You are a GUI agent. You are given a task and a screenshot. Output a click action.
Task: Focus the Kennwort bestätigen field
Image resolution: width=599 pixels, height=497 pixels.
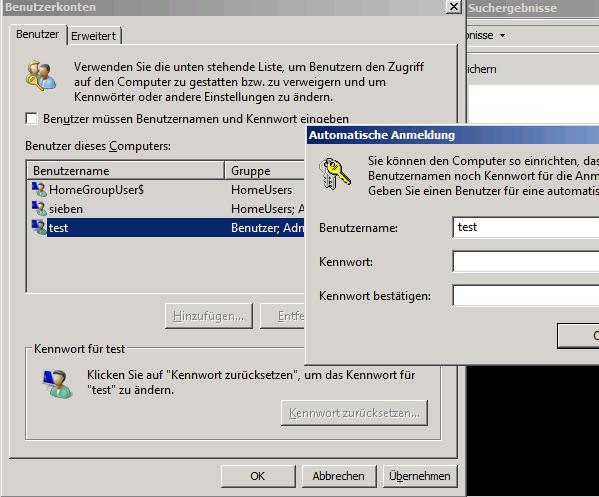(526, 295)
